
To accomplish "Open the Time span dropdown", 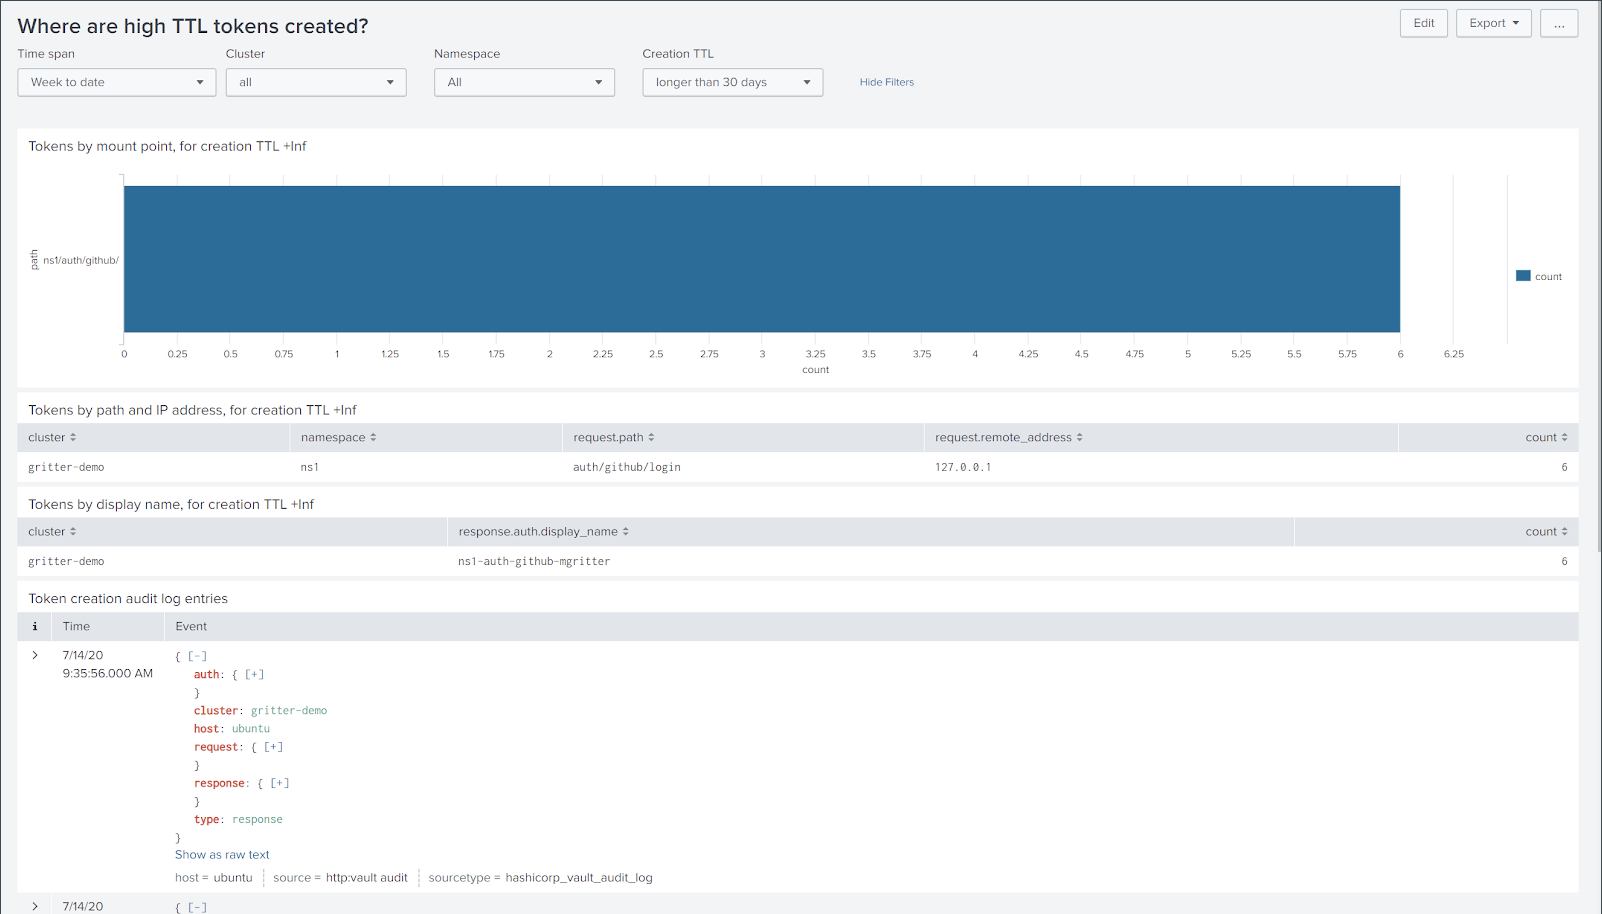I will 116,82.
